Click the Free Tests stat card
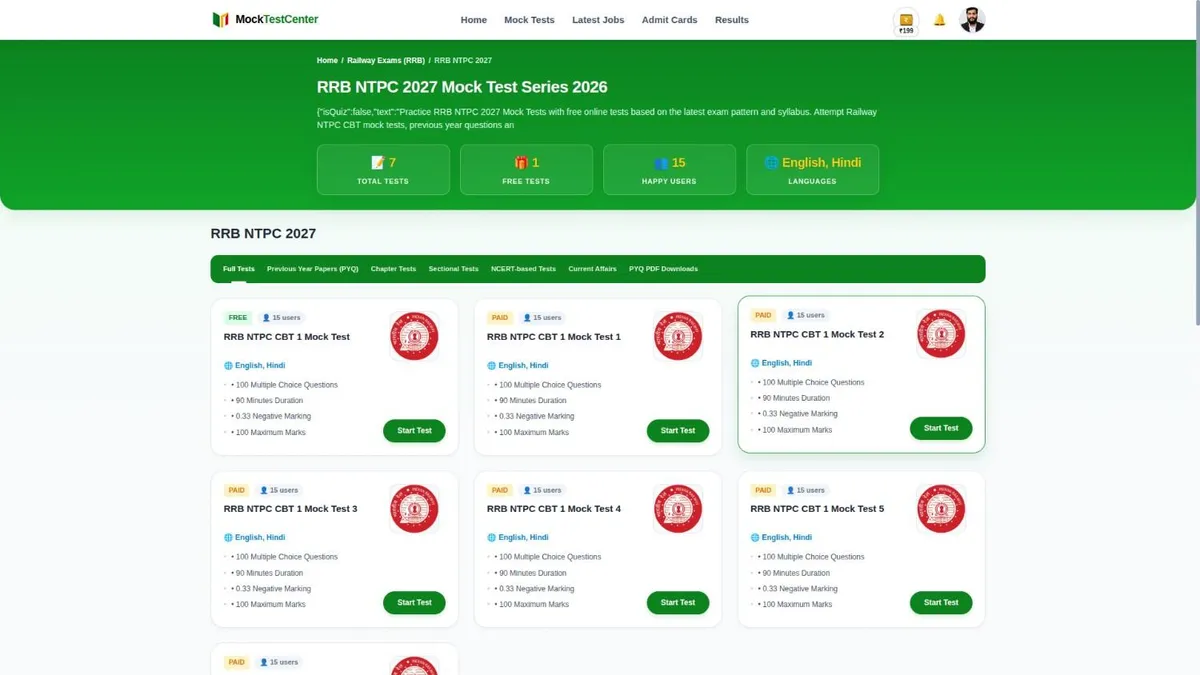The height and width of the screenshot is (675, 1200). coord(526,169)
